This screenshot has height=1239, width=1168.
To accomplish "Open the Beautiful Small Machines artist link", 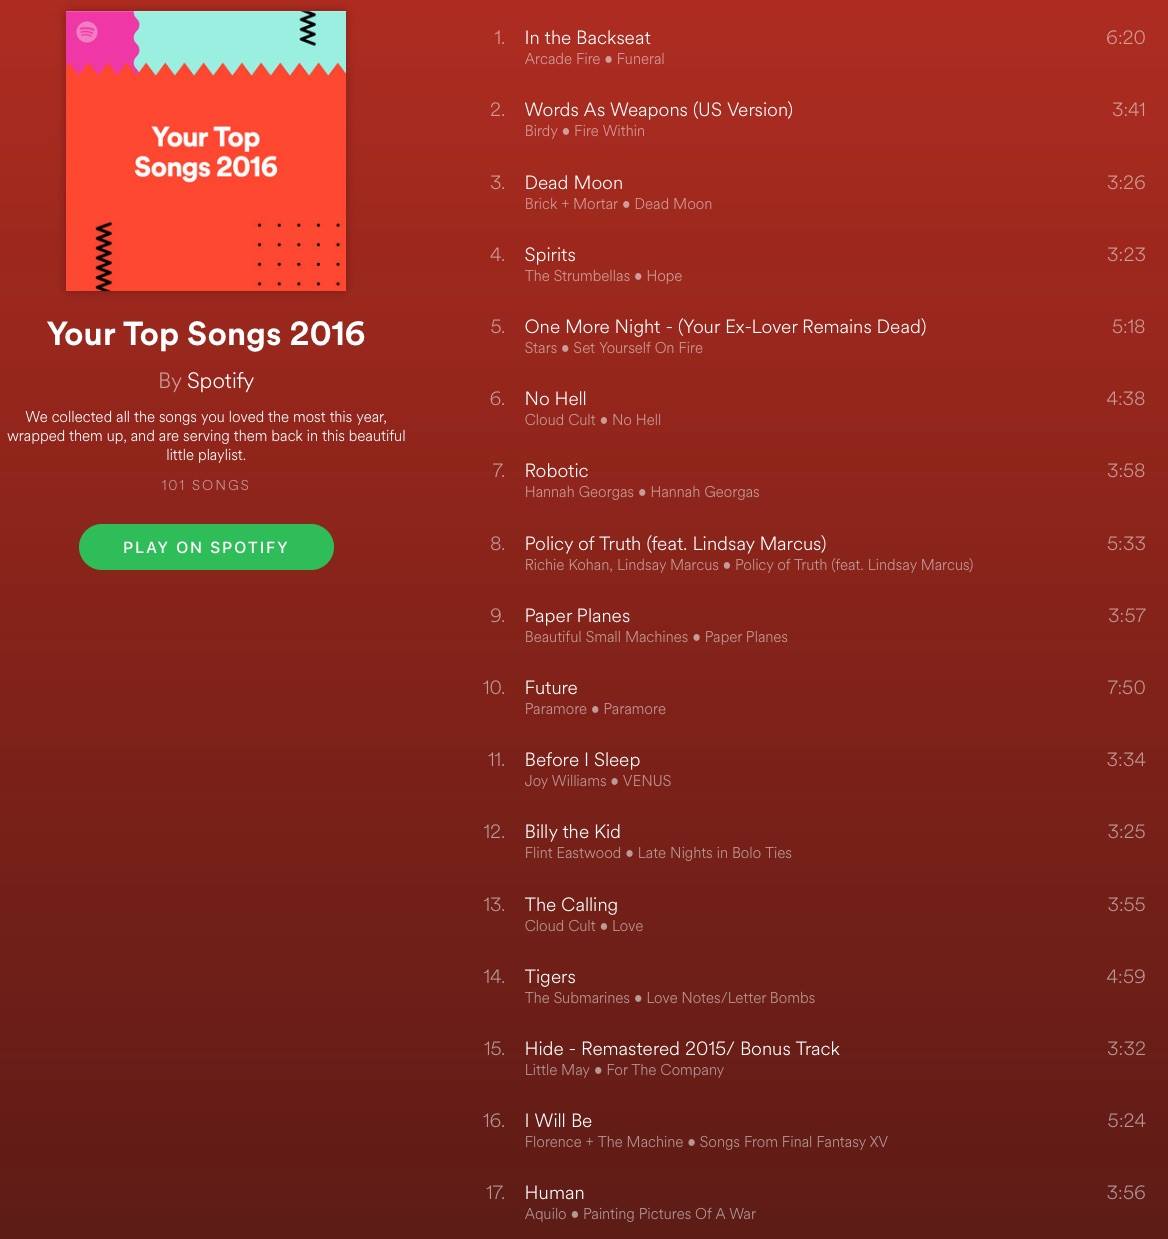I will coord(606,637).
